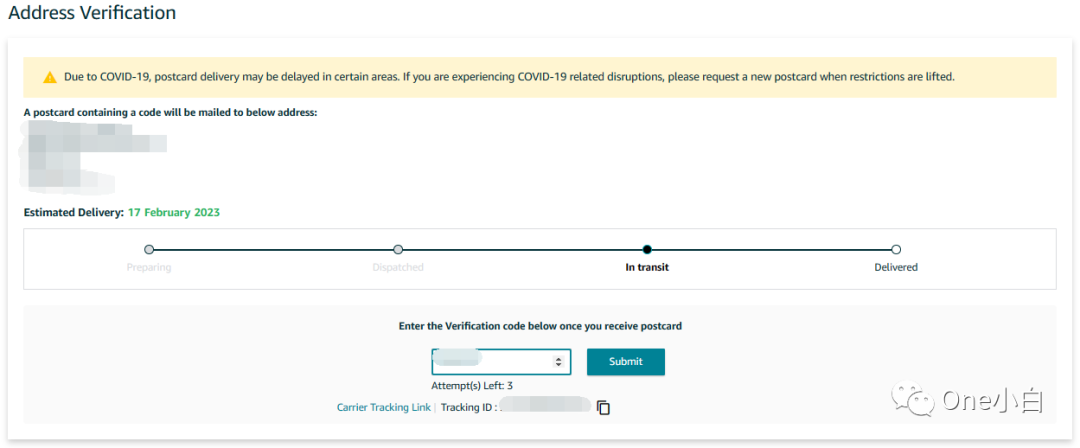The image size is (1080, 448).
Task: Click the Address Verification heading
Action: [92, 12]
